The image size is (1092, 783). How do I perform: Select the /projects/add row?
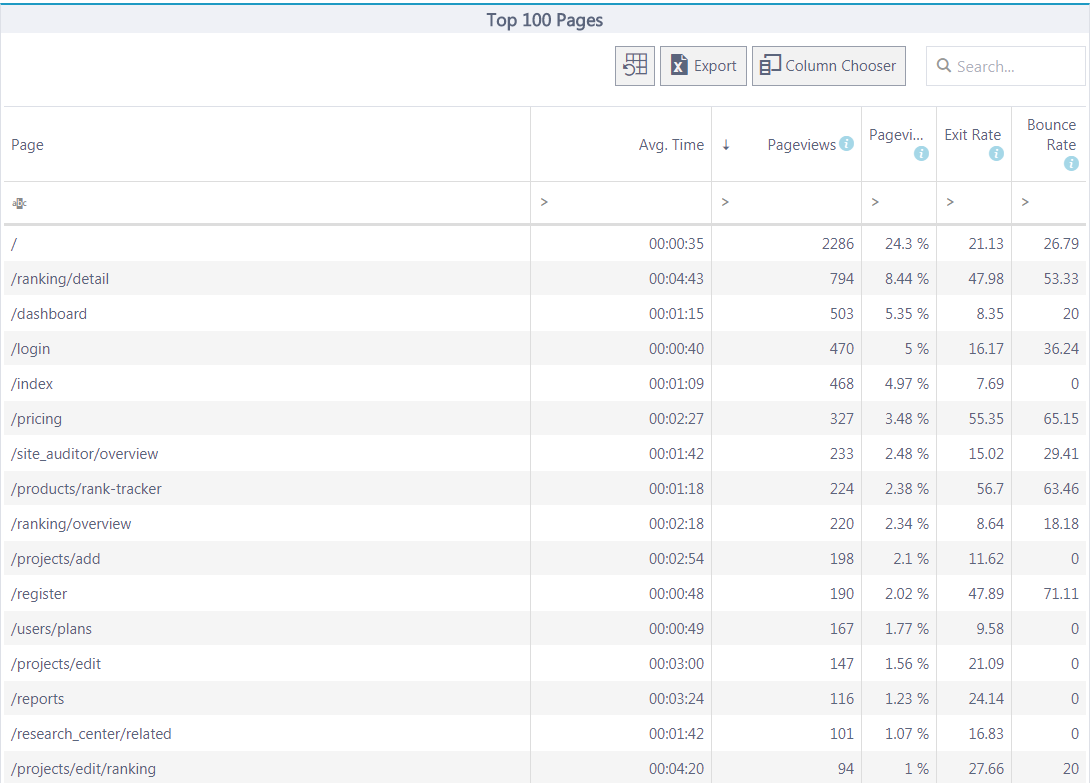coord(545,559)
